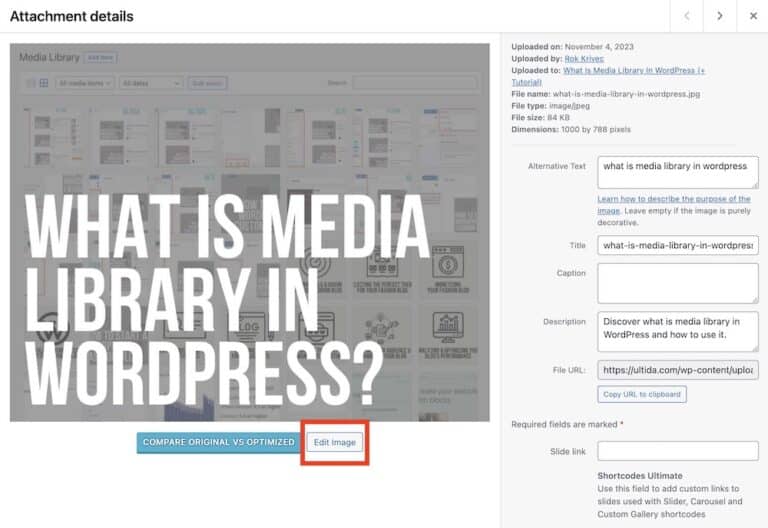Viewport: 768px width, 528px height.
Task: Select the File URL field
Action: pos(678,370)
